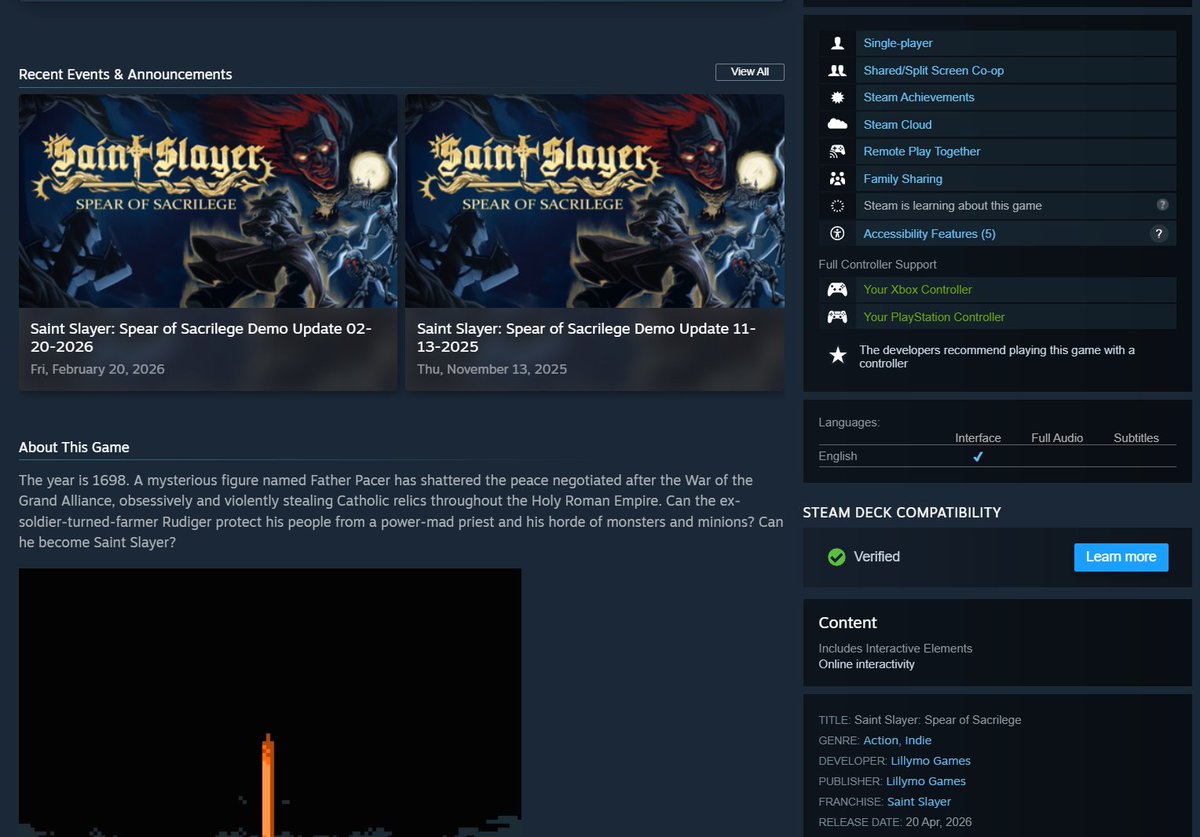The width and height of the screenshot is (1200, 837).
Task: Click the Languages: label
Action: pyautogui.click(x=849, y=422)
